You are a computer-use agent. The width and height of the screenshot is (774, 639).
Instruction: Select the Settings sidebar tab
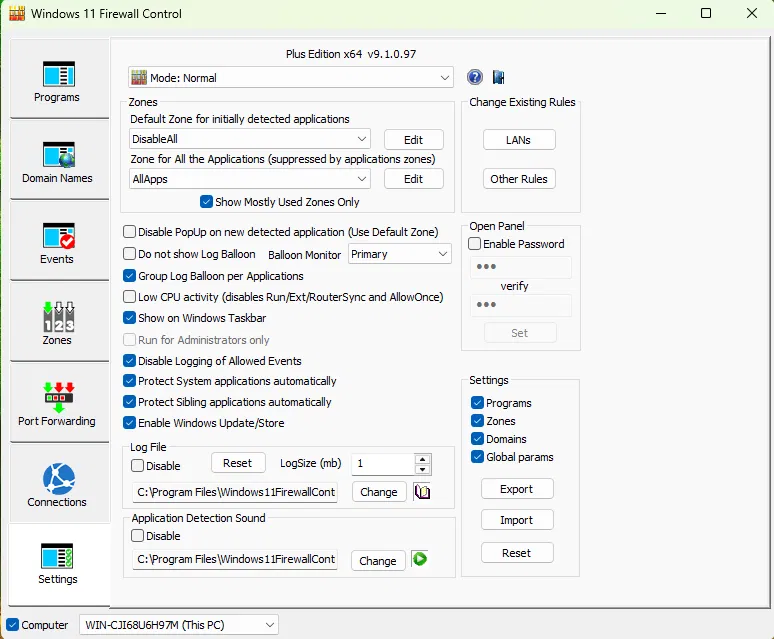point(59,564)
